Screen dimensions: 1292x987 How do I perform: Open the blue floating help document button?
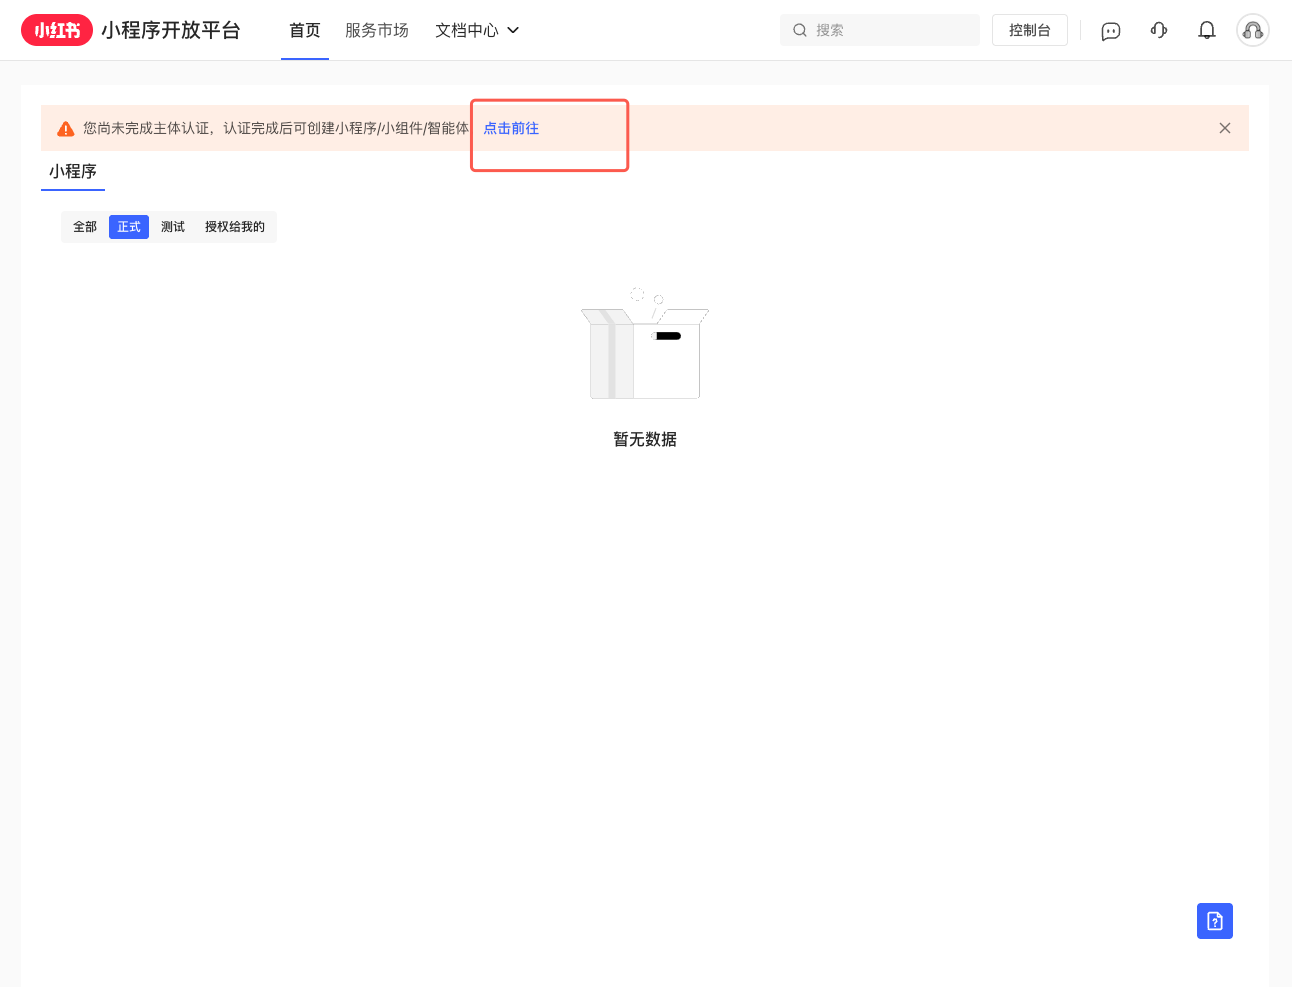tap(1214, 921)
